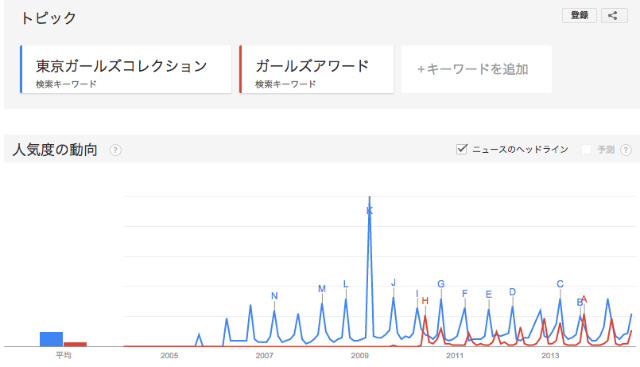Viewport: 640px width, 367px height.
Task: Click the share icon button
Action: click(614, 16)
